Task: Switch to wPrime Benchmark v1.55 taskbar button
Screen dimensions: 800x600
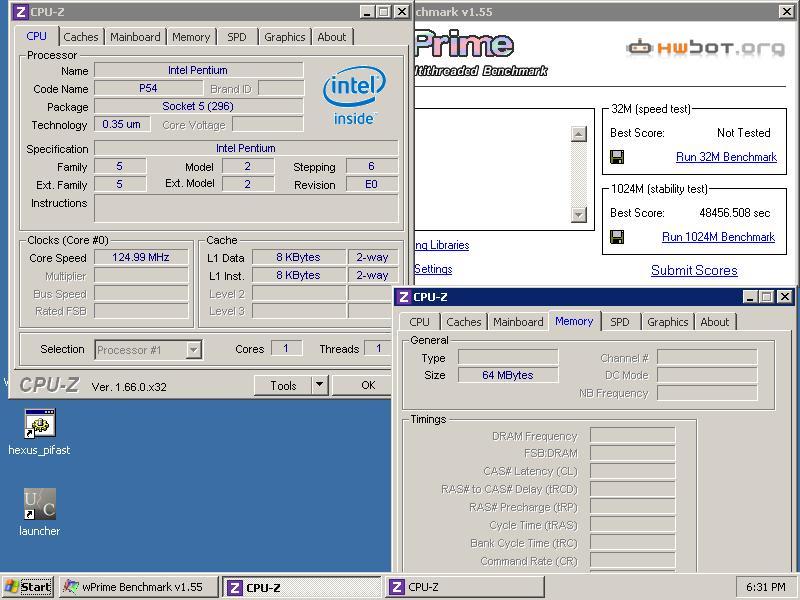Action: [139, 587]
